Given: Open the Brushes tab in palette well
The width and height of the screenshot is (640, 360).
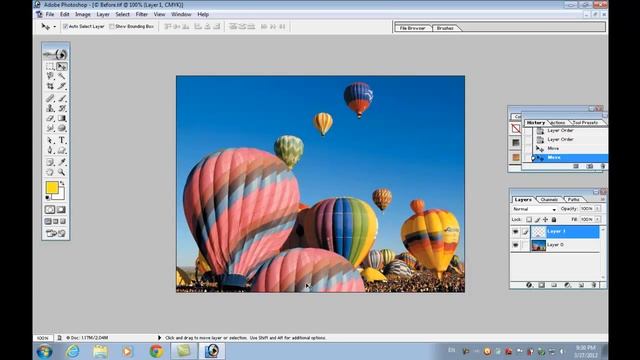Looking at the screenshot, I should pyautogui.click(x=445, y=28).
